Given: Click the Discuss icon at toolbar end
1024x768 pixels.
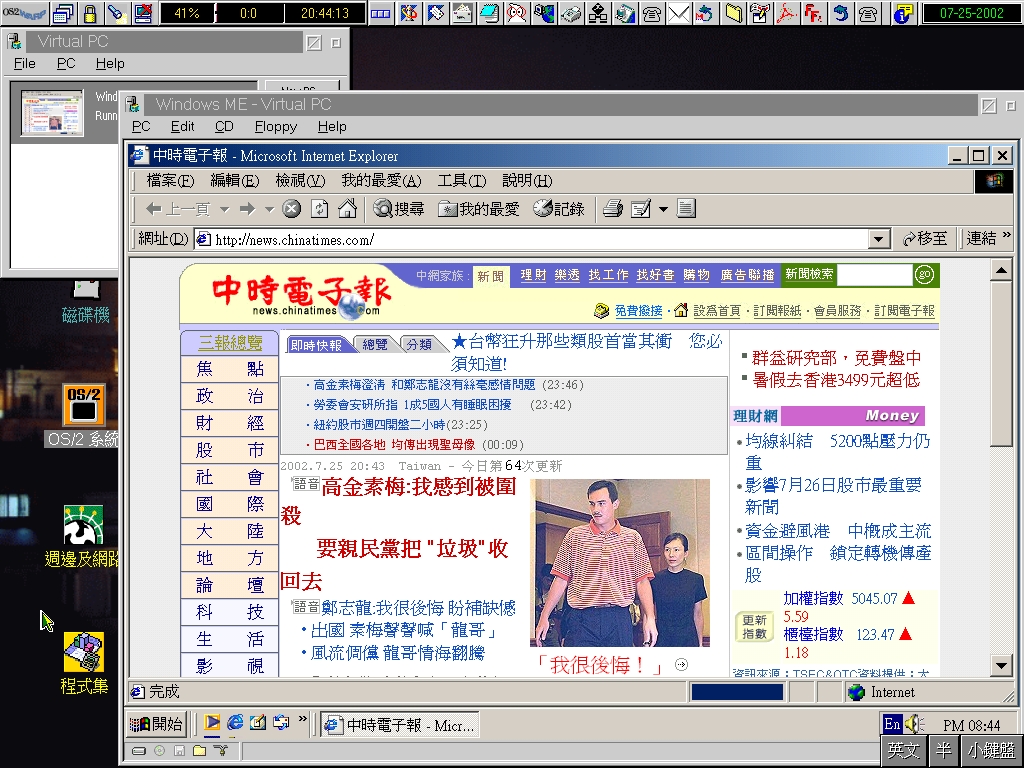Looking at the screenshot, I should point(686,209).
